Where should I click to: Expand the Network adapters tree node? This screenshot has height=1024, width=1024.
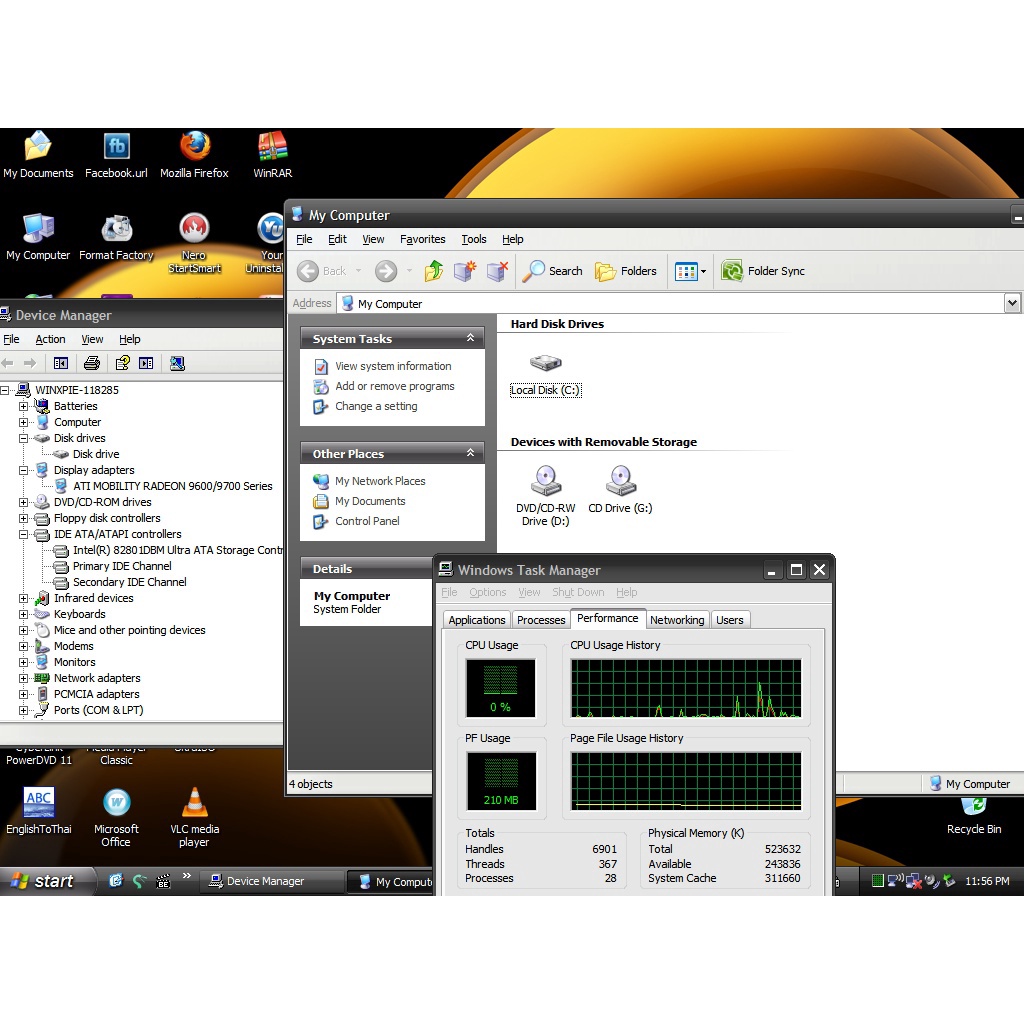[x=23, y=678]
